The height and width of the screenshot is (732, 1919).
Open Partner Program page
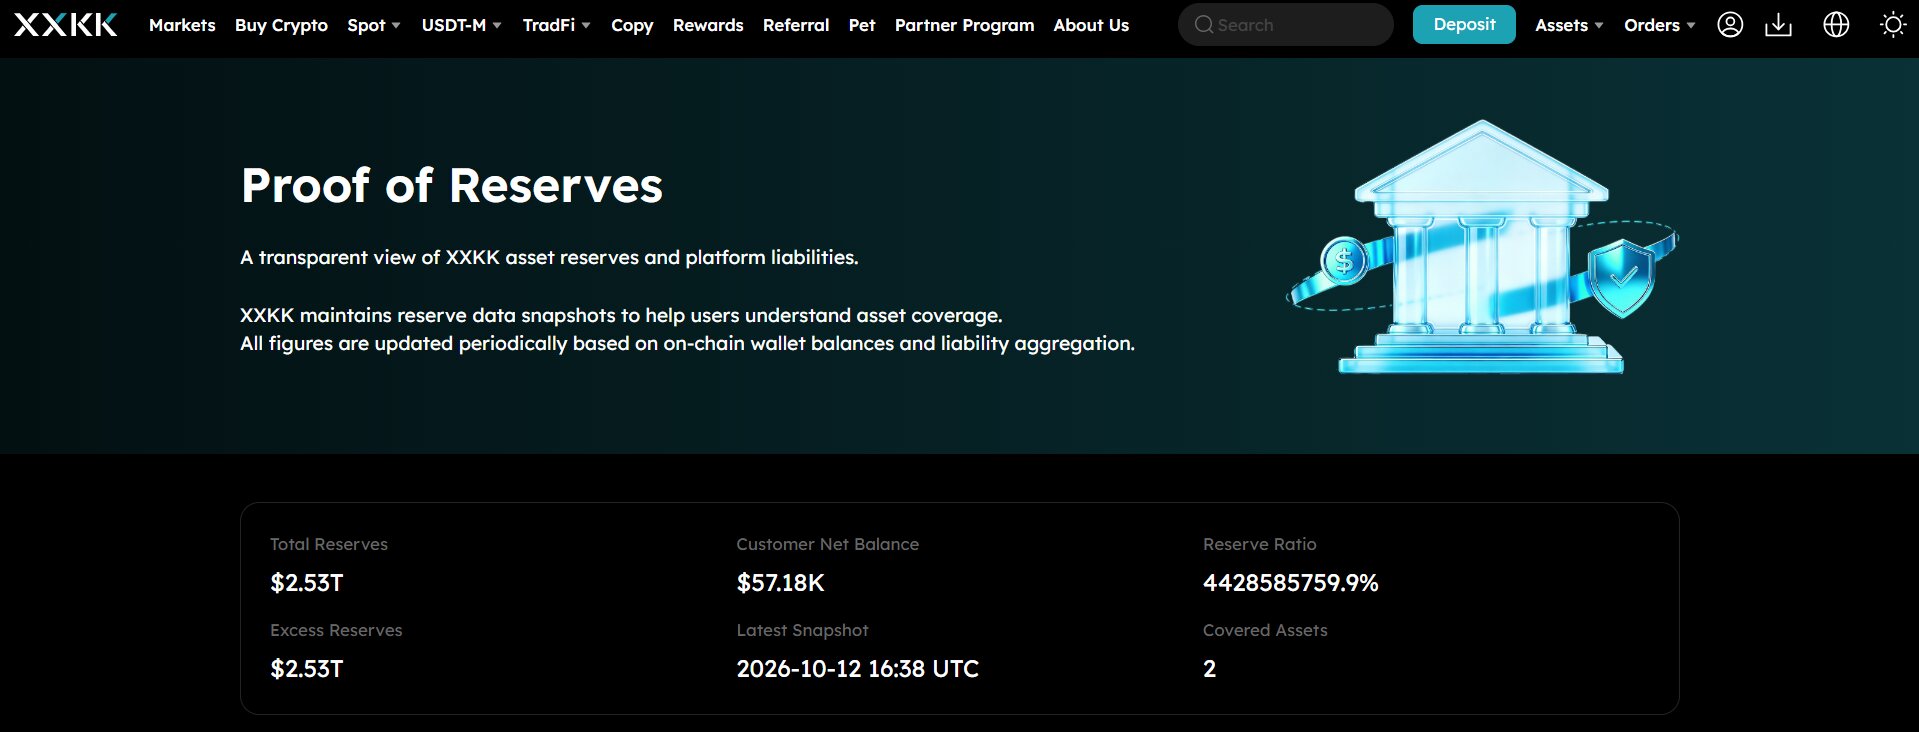(x=964, y=25)
